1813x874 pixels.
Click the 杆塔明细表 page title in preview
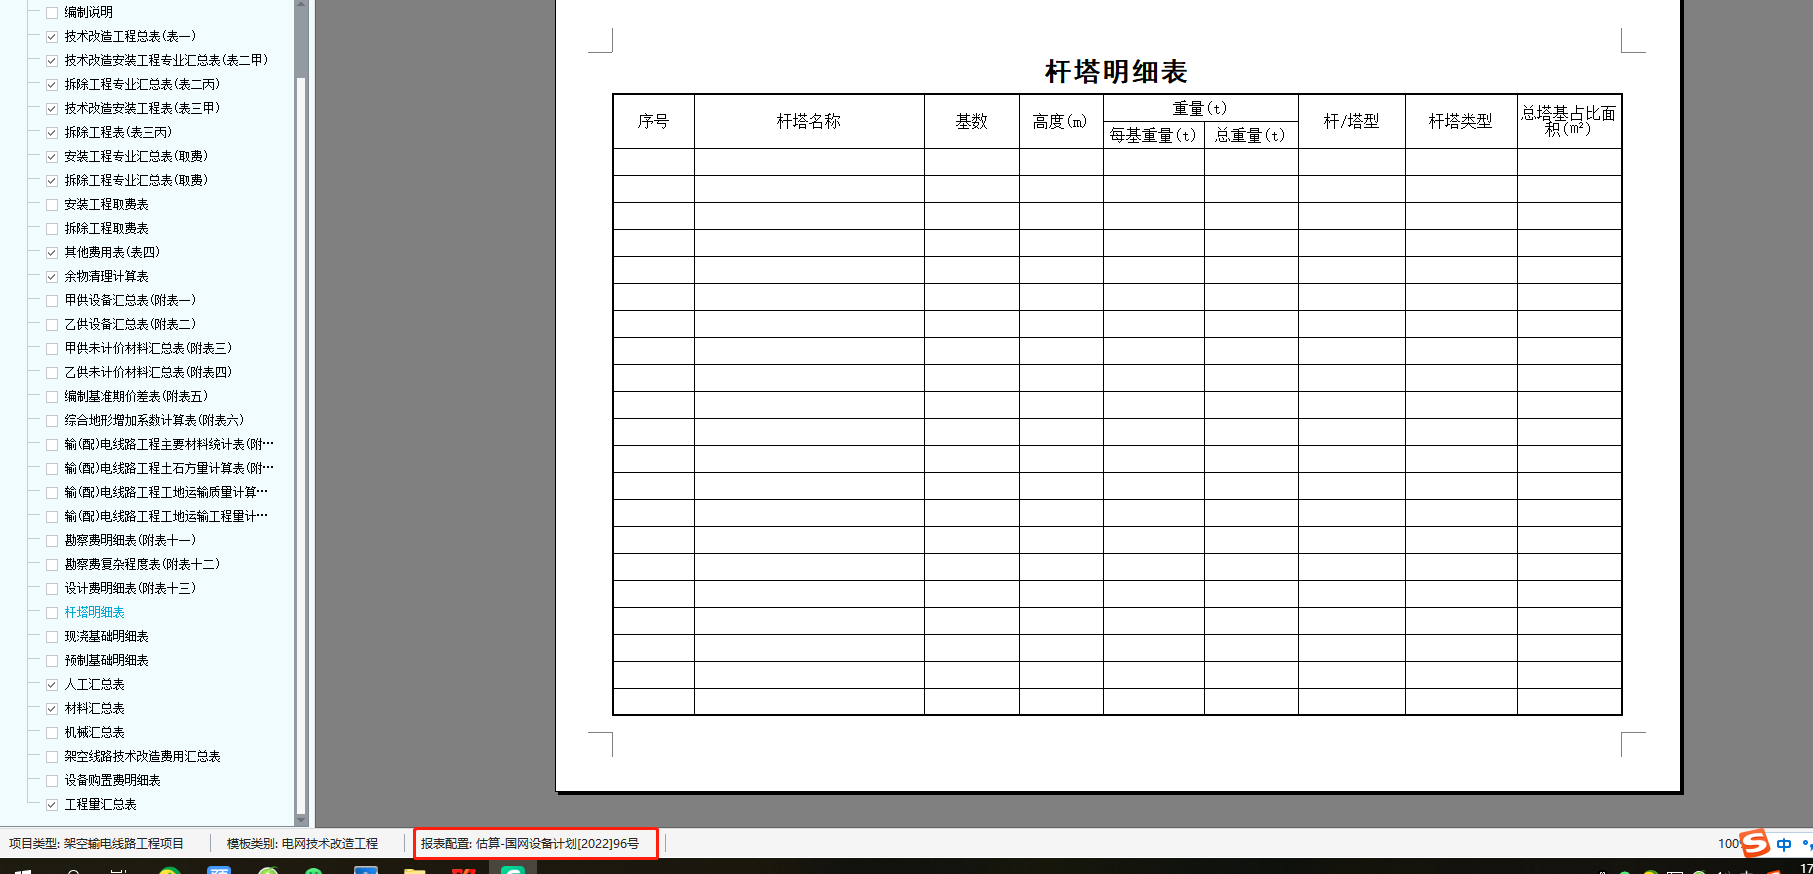1116,72
